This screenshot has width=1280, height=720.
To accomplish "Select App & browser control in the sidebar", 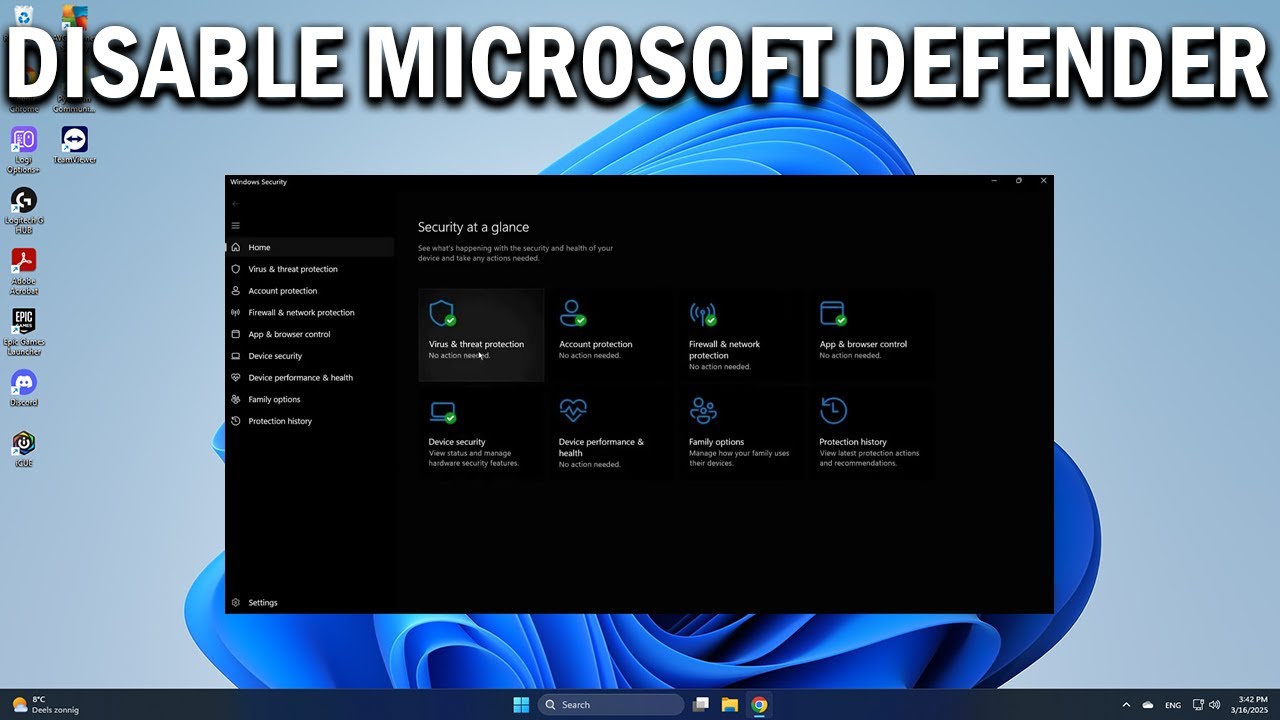I will click(310, 334).
